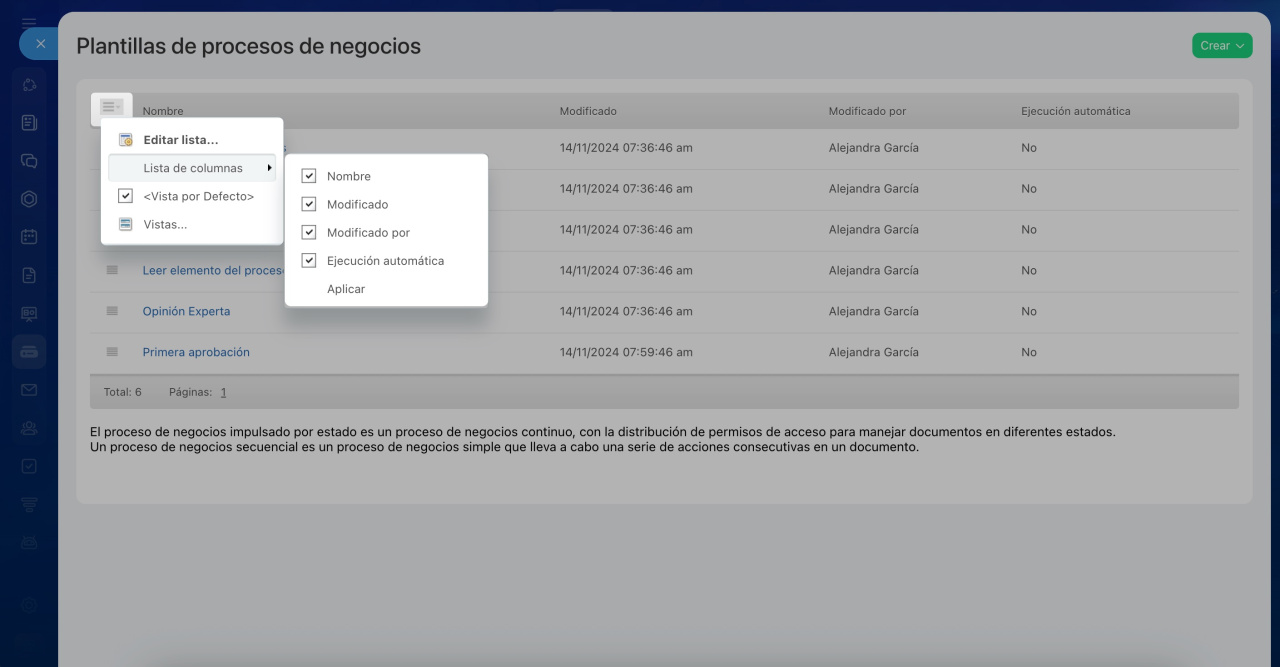Open row menu for Opinión Experta
This screenshot has height=667, width=1280.
[x=112, y=311]
